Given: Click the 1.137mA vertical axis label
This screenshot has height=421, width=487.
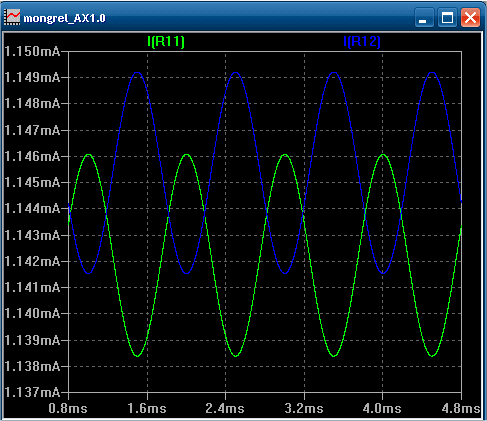Looking at the screenshot, I should click(32, 392).
